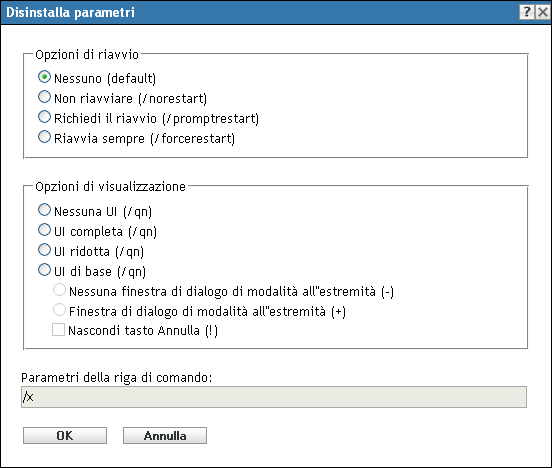Select Nessuno (default) restart option
552x468 pixels.
click(x=44, y=77)
